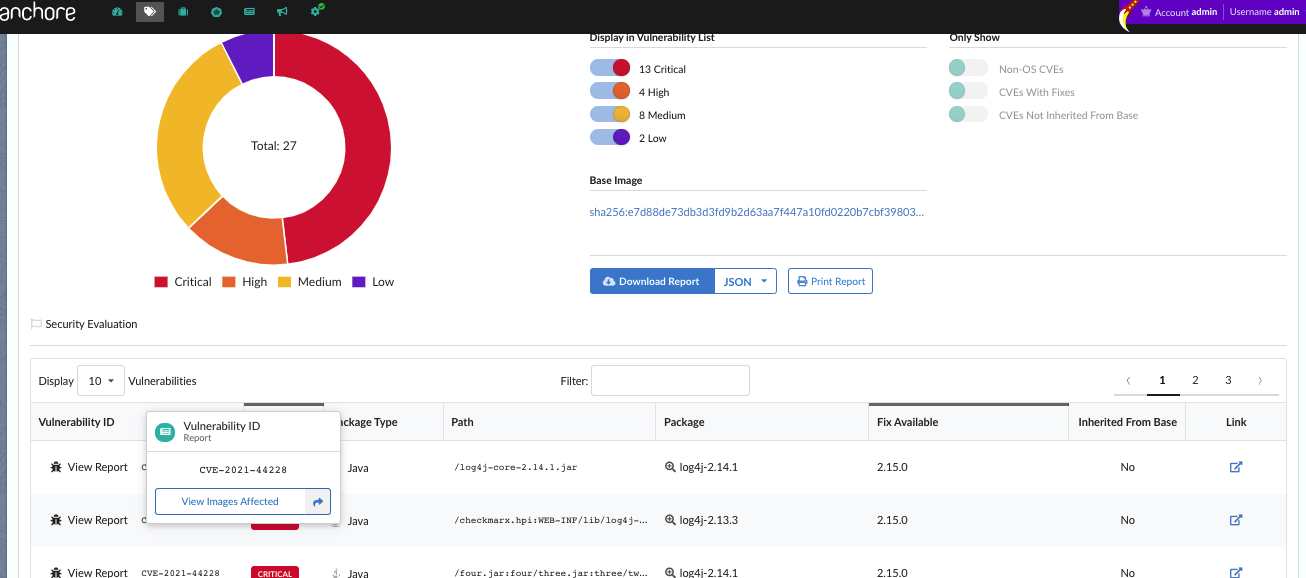Click the magnifier icon beside log4j-2.13.3 package
This screenshot has width=1306, height=578.
coord(670,520)
